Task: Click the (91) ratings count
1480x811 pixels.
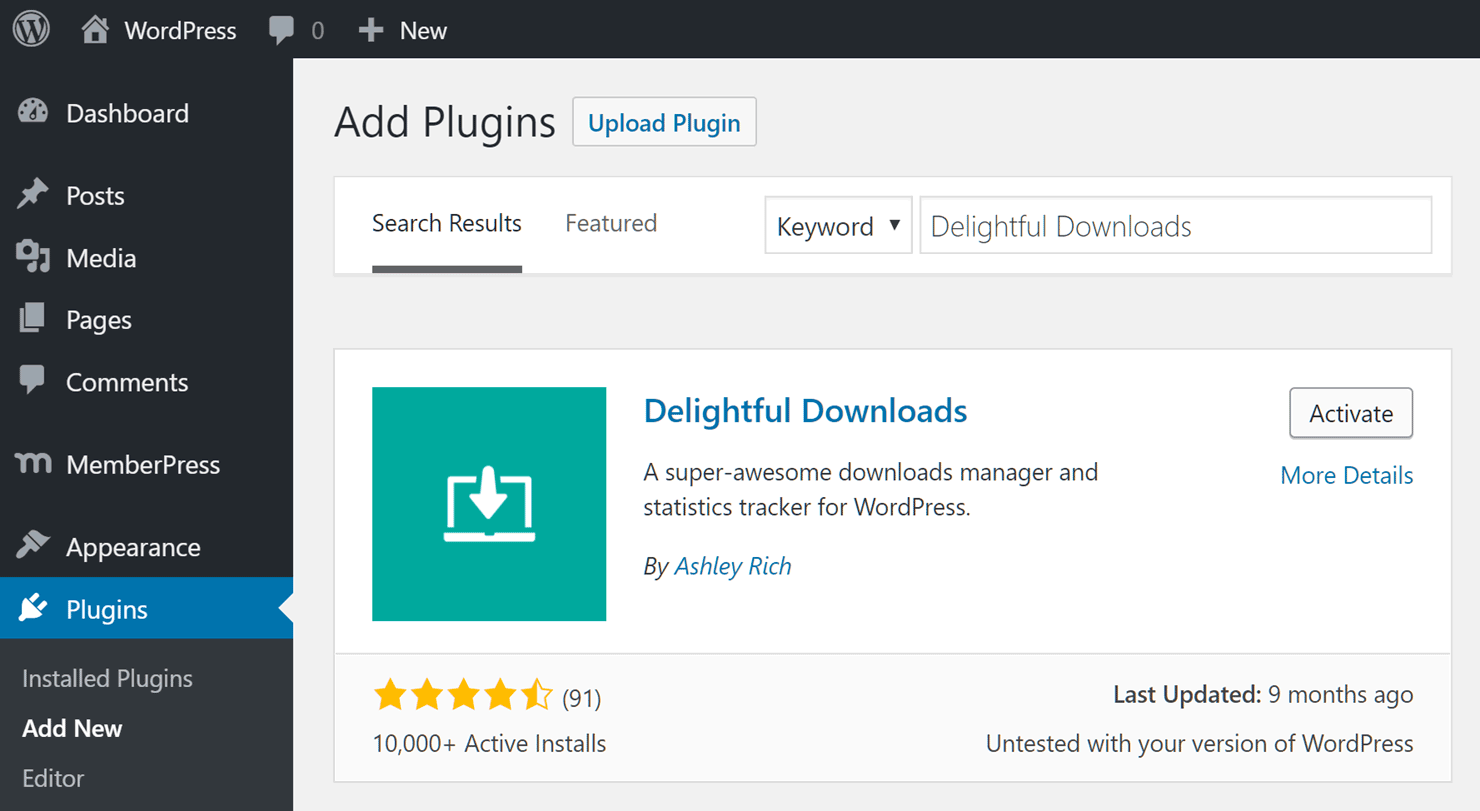Action: 582,698
